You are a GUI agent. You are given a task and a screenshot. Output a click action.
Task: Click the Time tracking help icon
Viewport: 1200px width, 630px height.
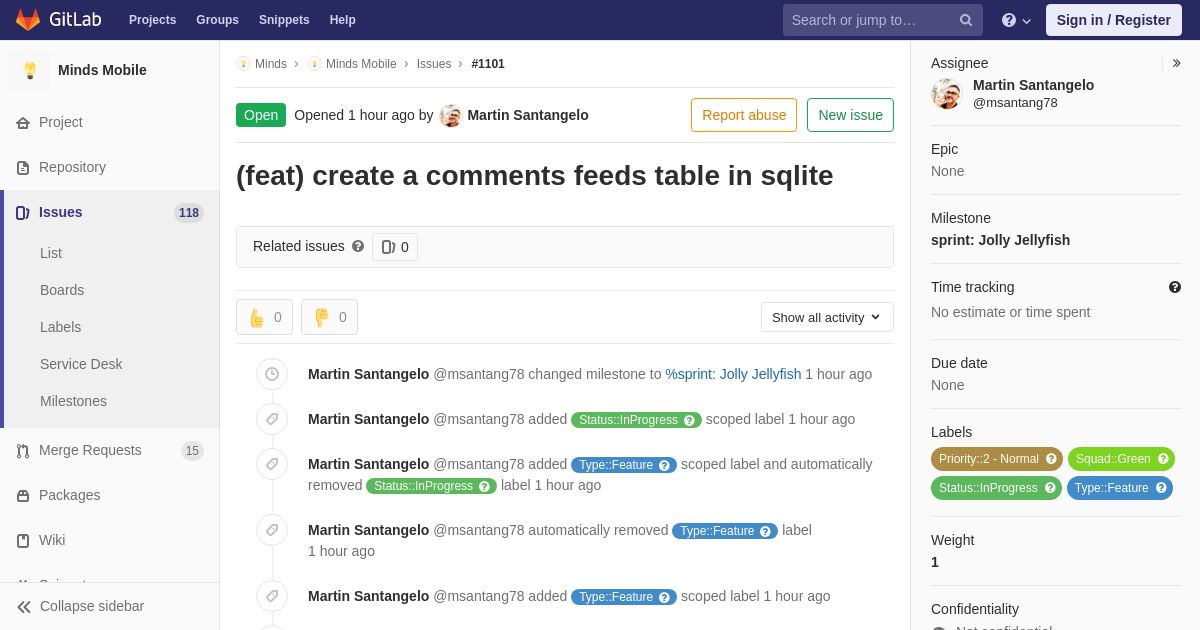[x=1175, y=287]
